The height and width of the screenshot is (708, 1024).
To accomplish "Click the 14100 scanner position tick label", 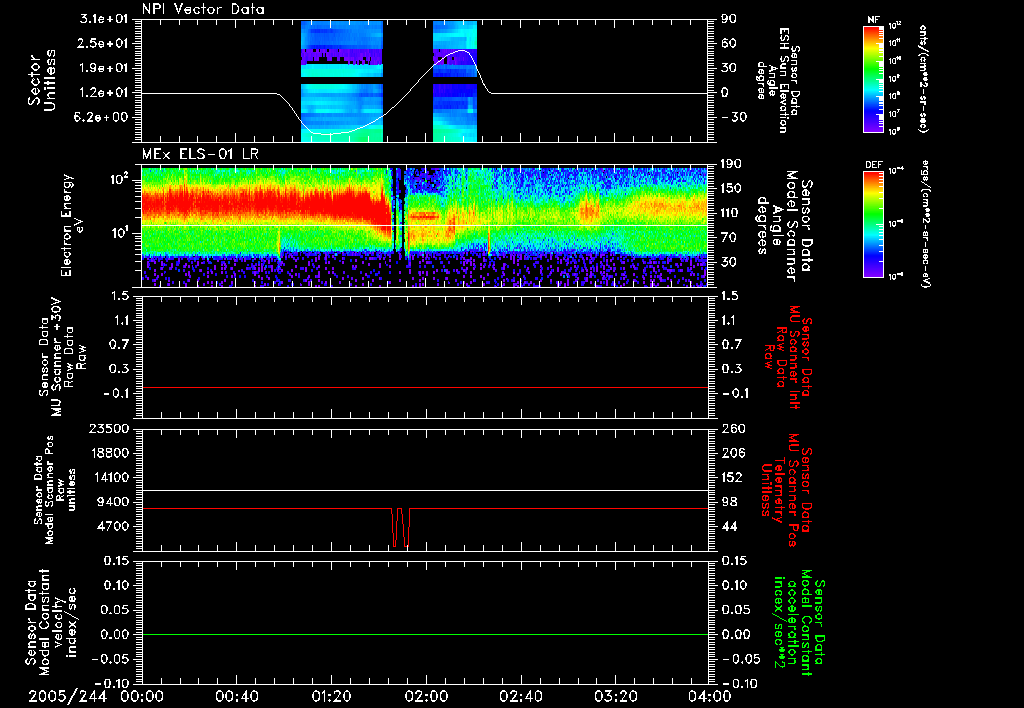I will click(110, 477).
